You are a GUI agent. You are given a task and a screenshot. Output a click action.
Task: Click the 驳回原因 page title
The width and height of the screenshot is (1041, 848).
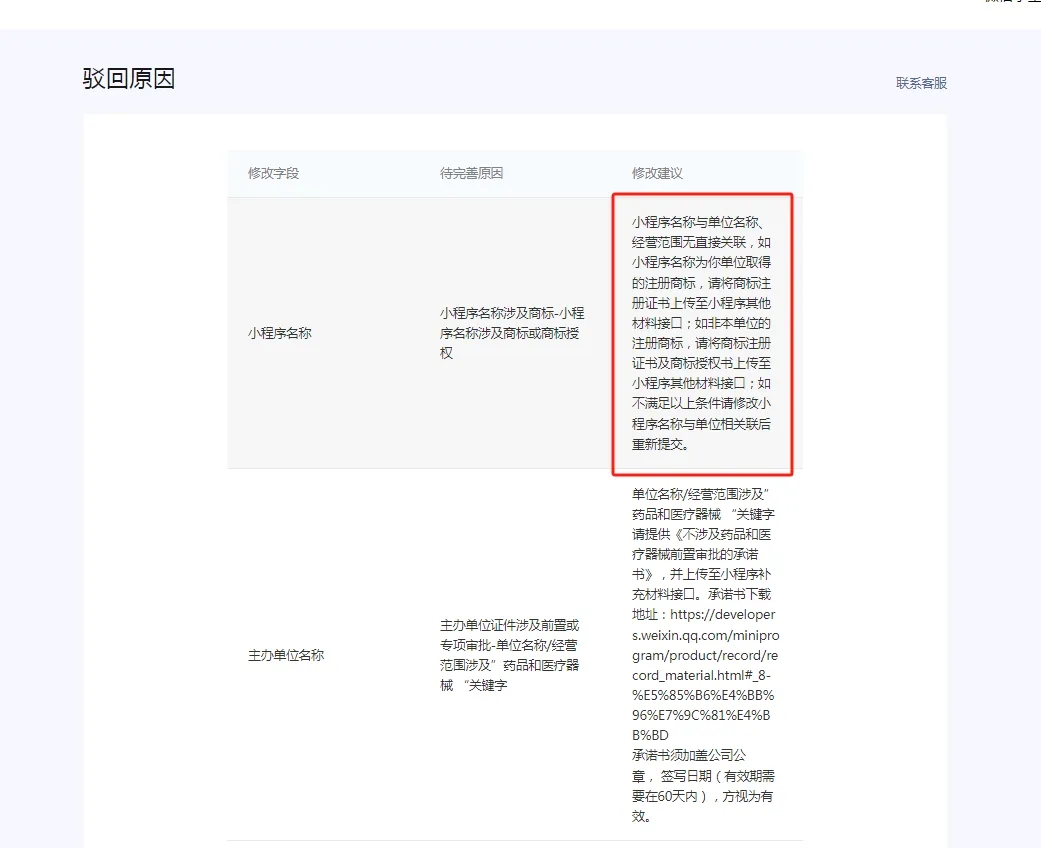coord(128,79)
